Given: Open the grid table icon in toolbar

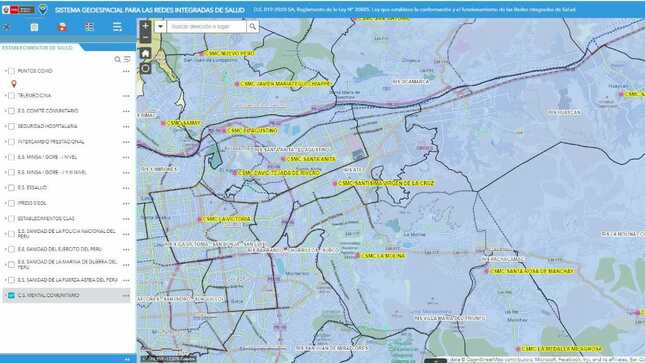Looking at the screenshot, I should coord(89,27).
